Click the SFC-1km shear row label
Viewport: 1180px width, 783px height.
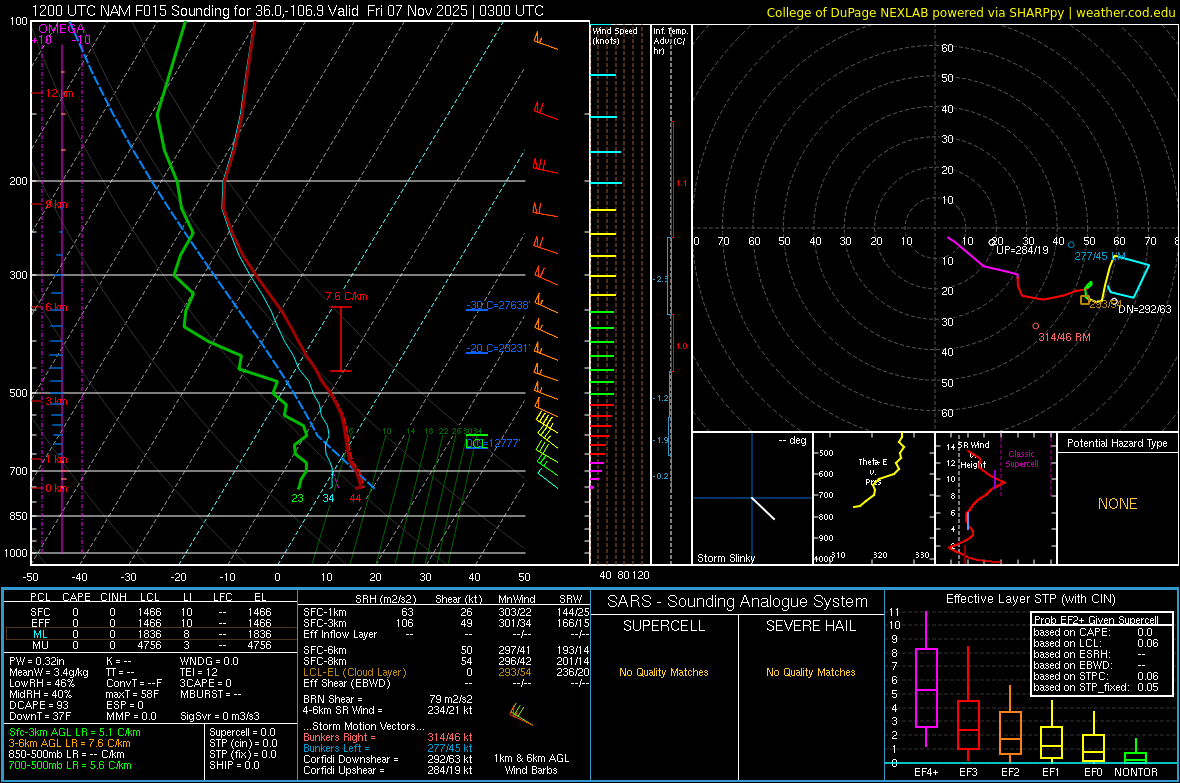[x=324, y=613]
